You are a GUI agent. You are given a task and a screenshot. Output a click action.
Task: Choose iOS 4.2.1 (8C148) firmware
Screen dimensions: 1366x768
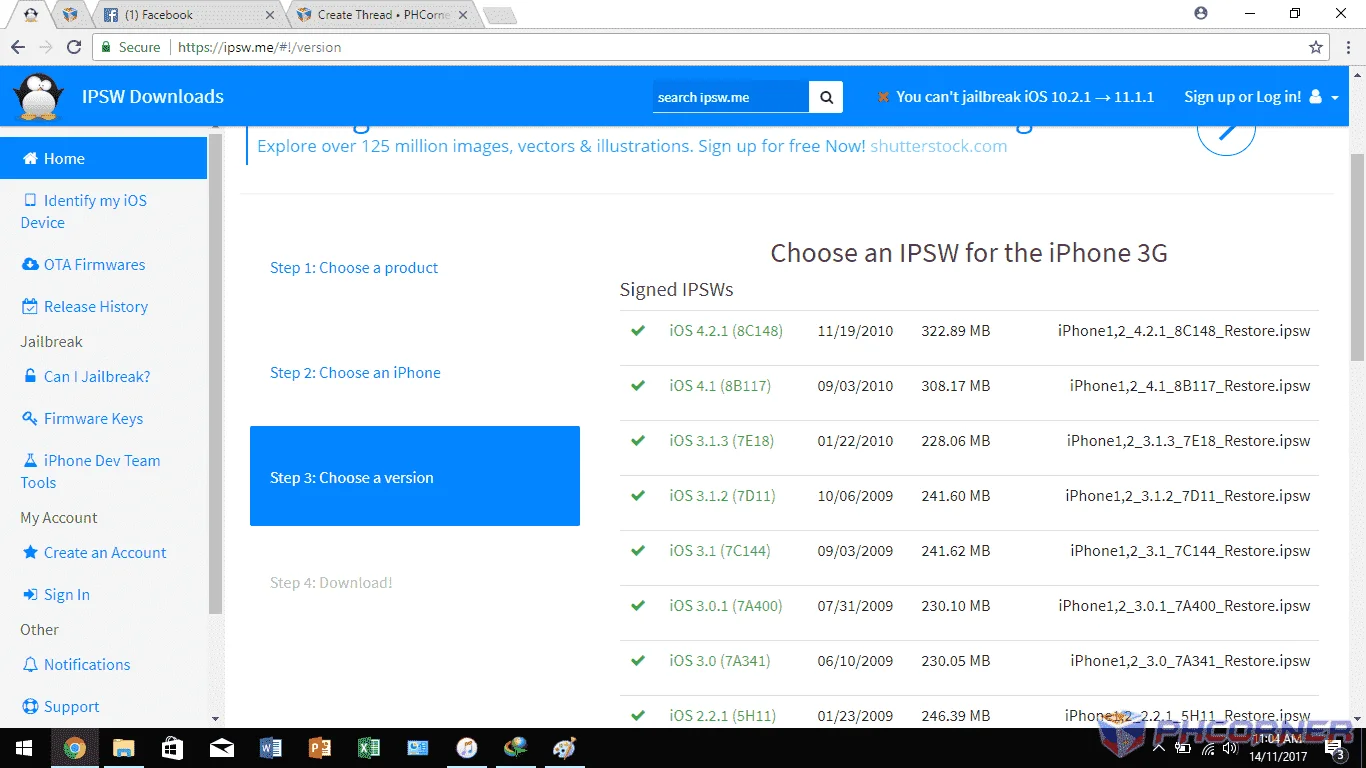pyautogui.click(x=726, y=331)
